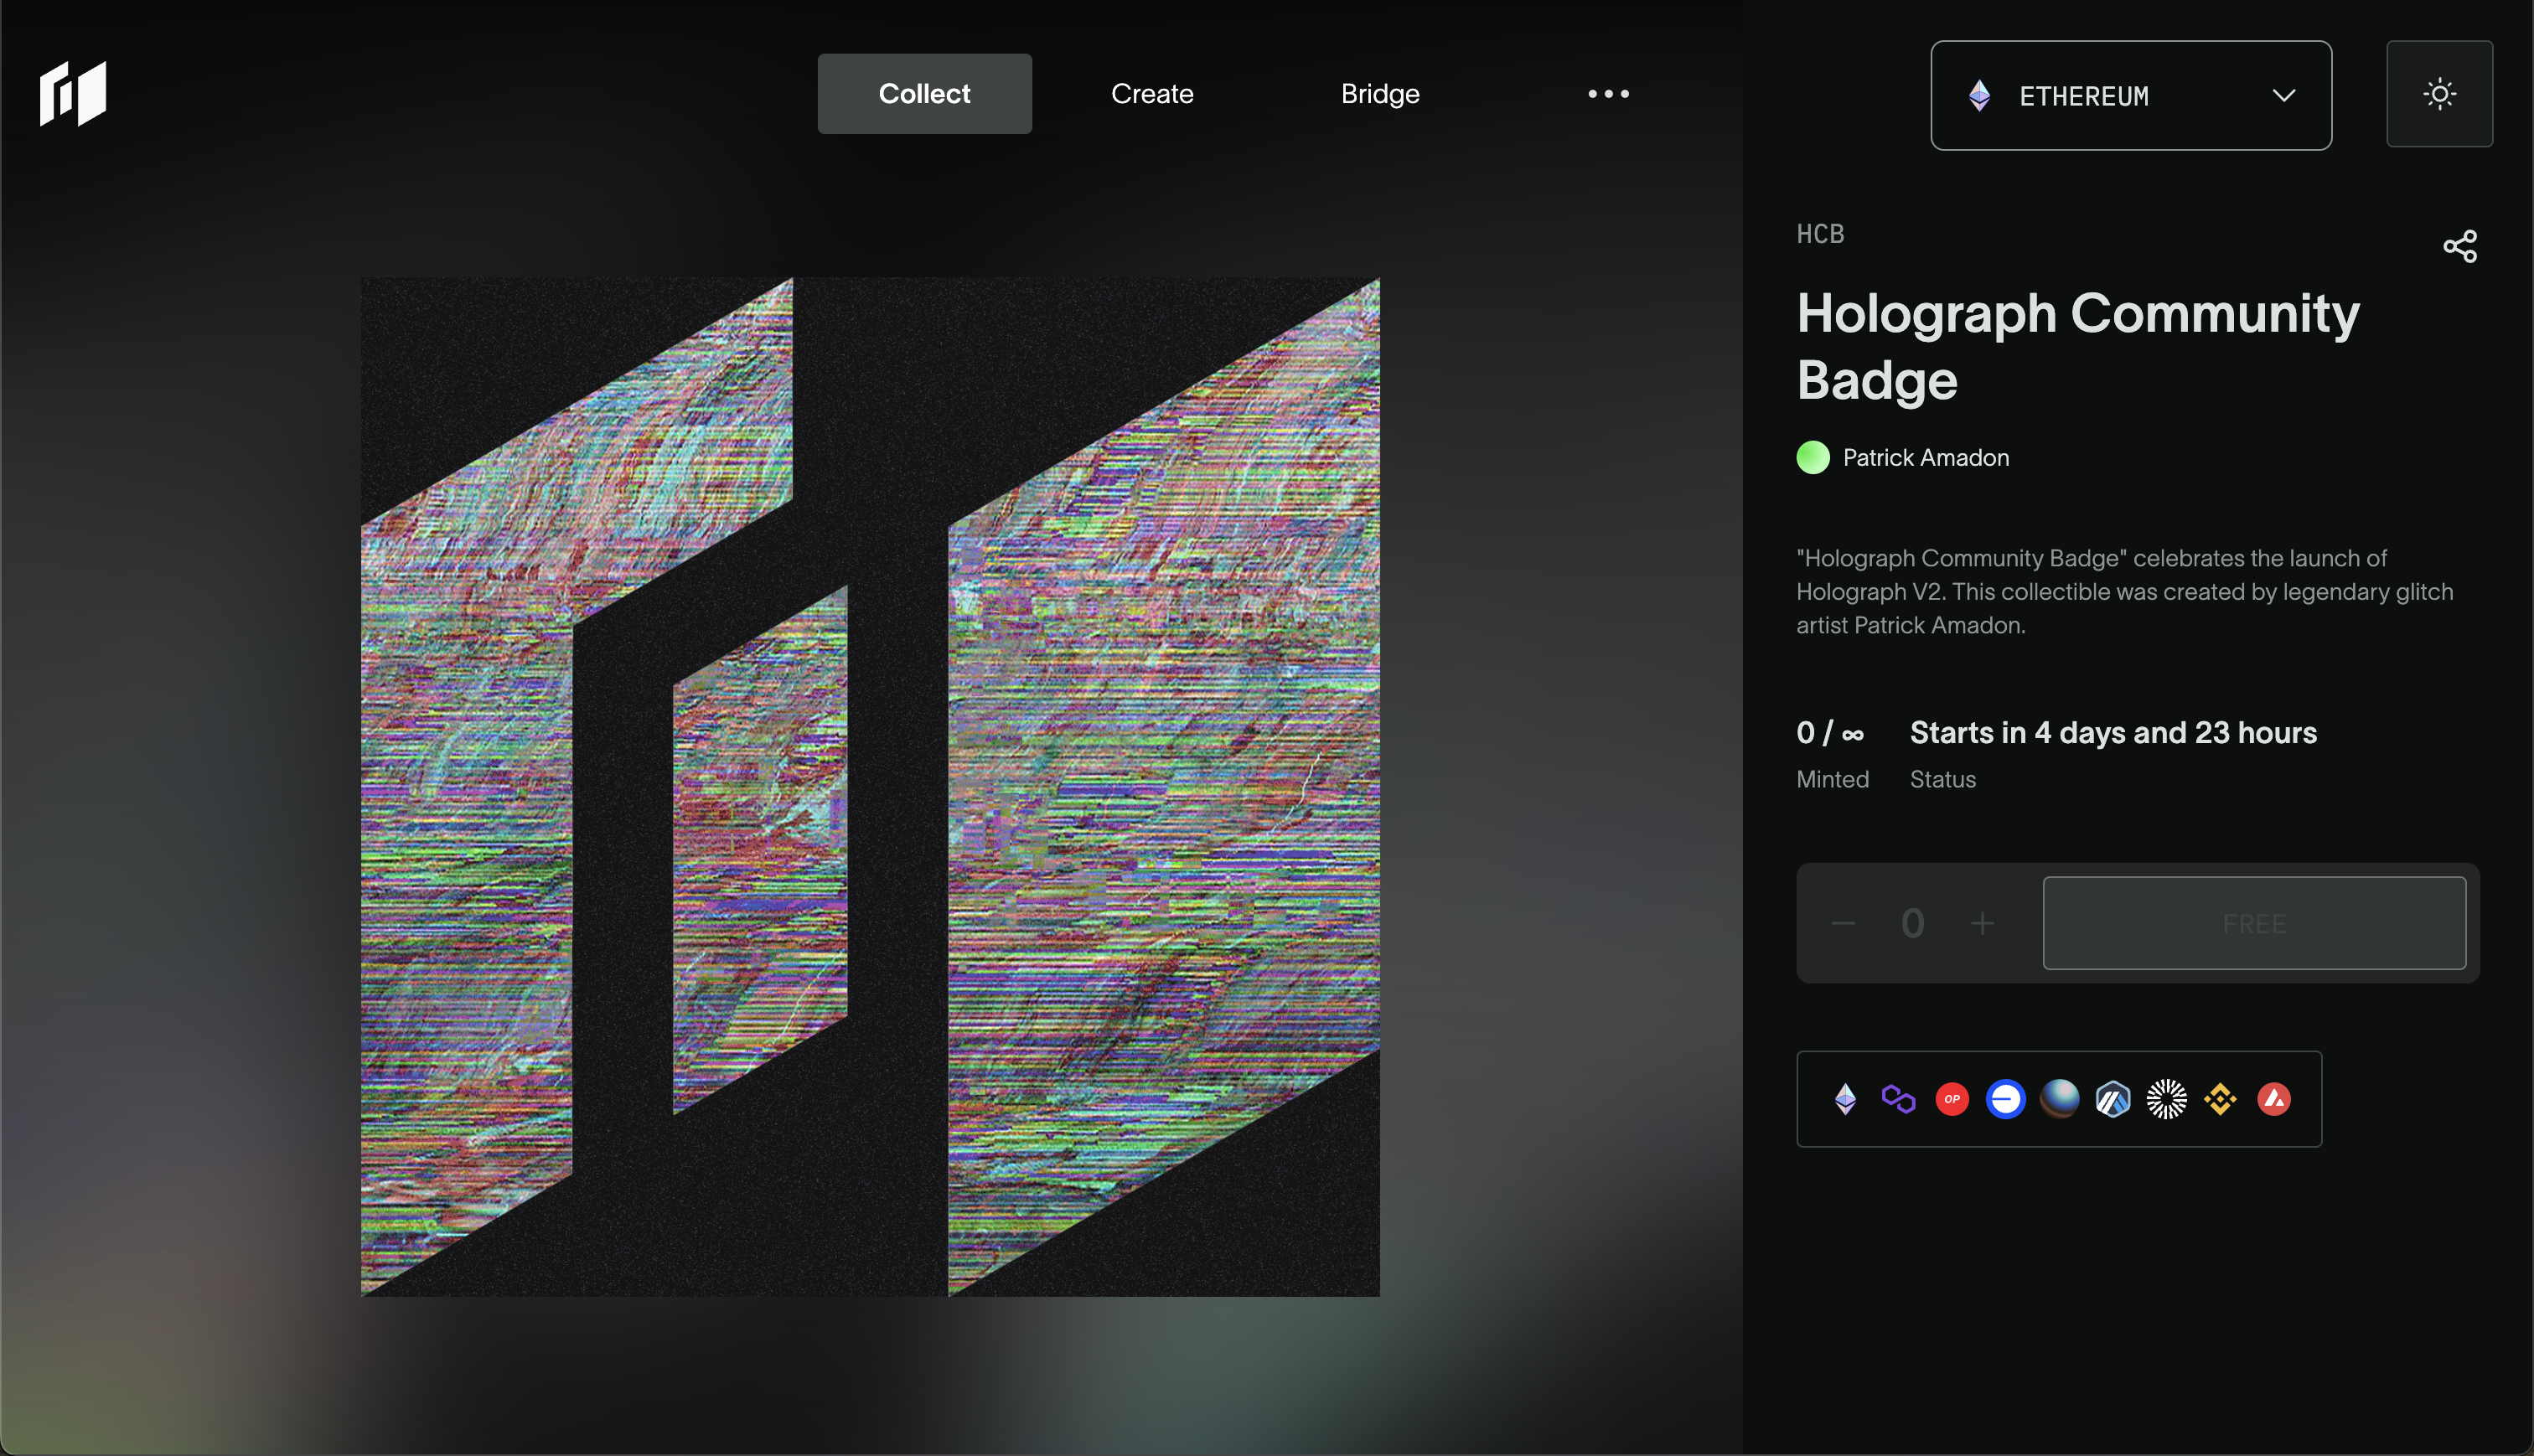Screen dimensions: 2534x1456
Task: Go to the Bridge tab
Action: [1380, 94]
